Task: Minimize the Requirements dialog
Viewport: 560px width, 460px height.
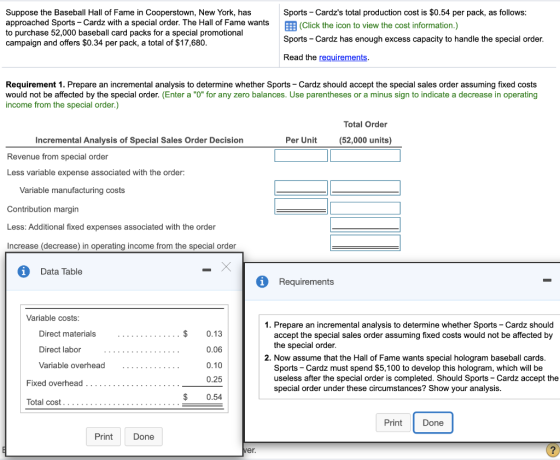Action: point(547,280)
